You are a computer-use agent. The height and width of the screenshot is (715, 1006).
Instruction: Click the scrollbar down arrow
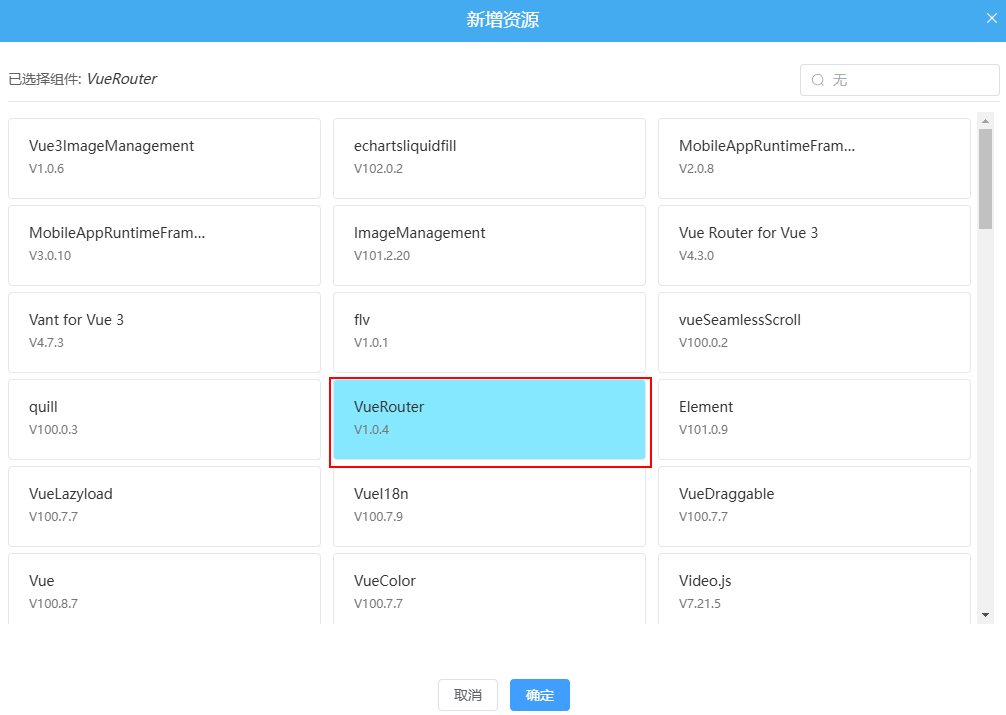[x=985, y=615]
